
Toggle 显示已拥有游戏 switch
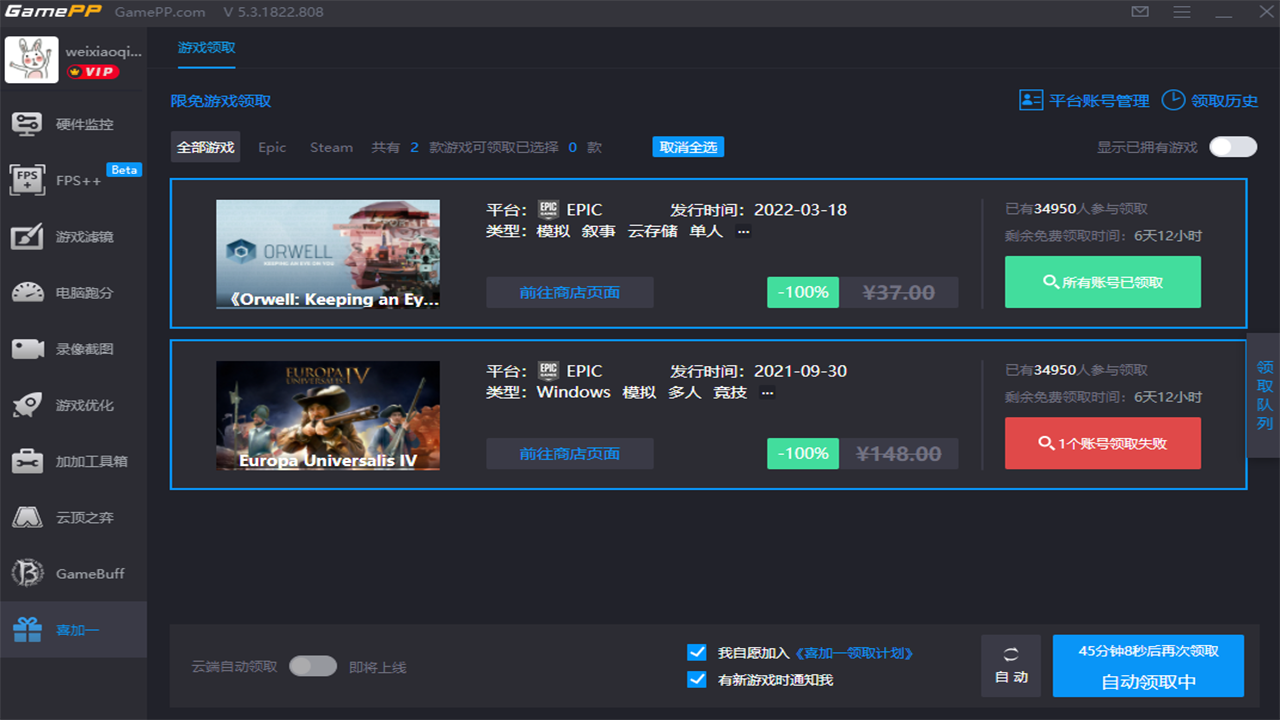[1232, 147]
